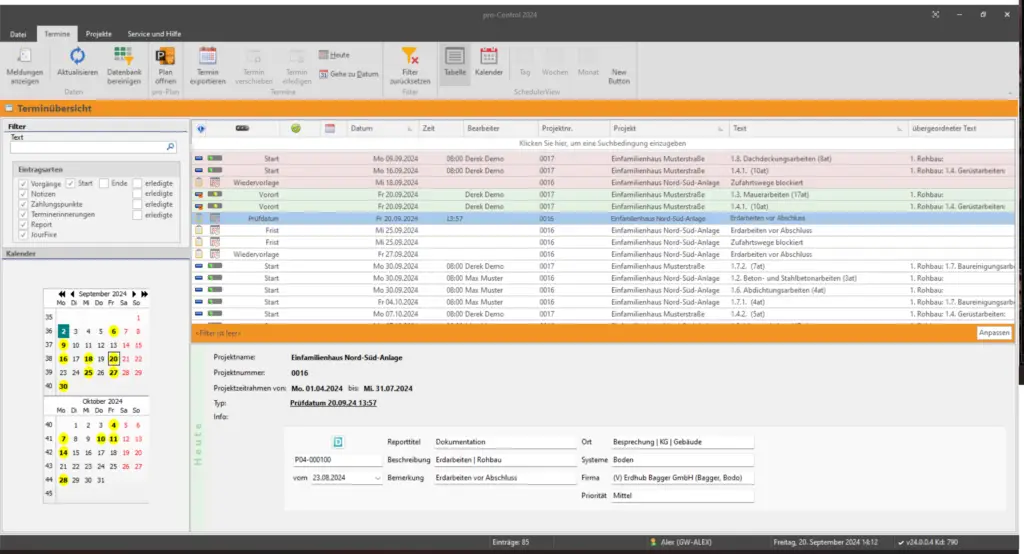Viewport: 1024px width, 554px height.
Task: Toggle the Report checkbox
Action: point(24,224)
